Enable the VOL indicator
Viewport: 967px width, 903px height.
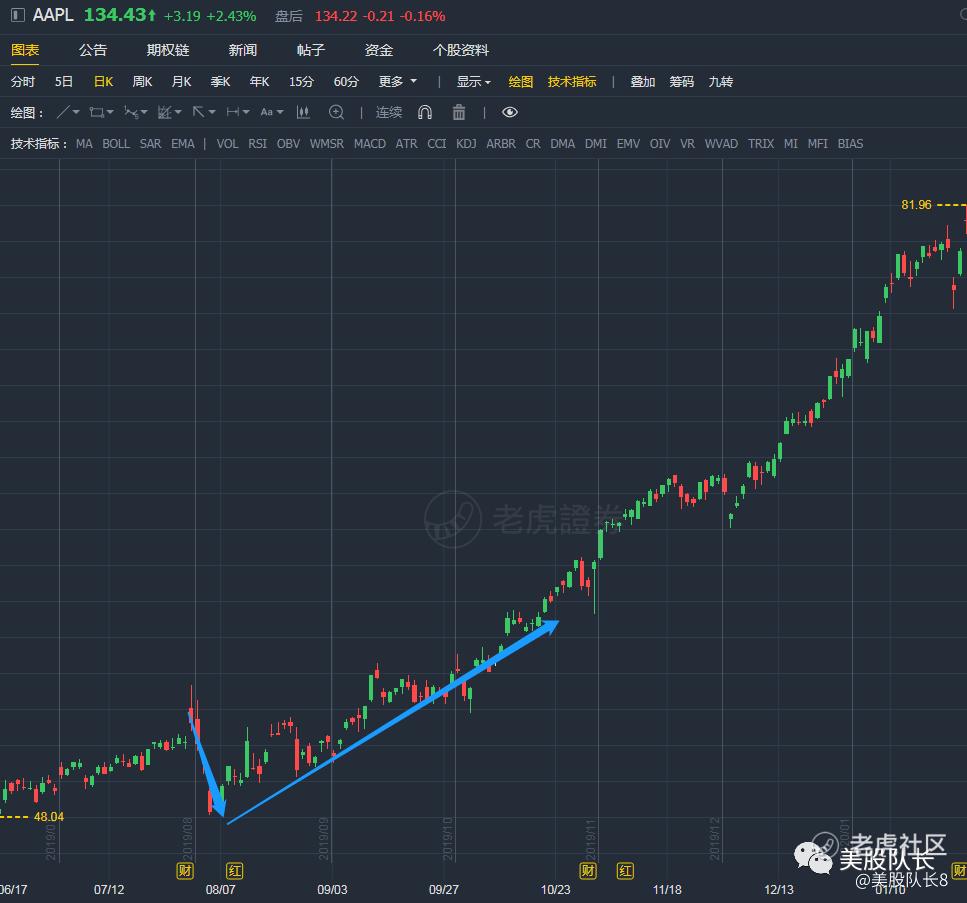[x=227, y=144]
